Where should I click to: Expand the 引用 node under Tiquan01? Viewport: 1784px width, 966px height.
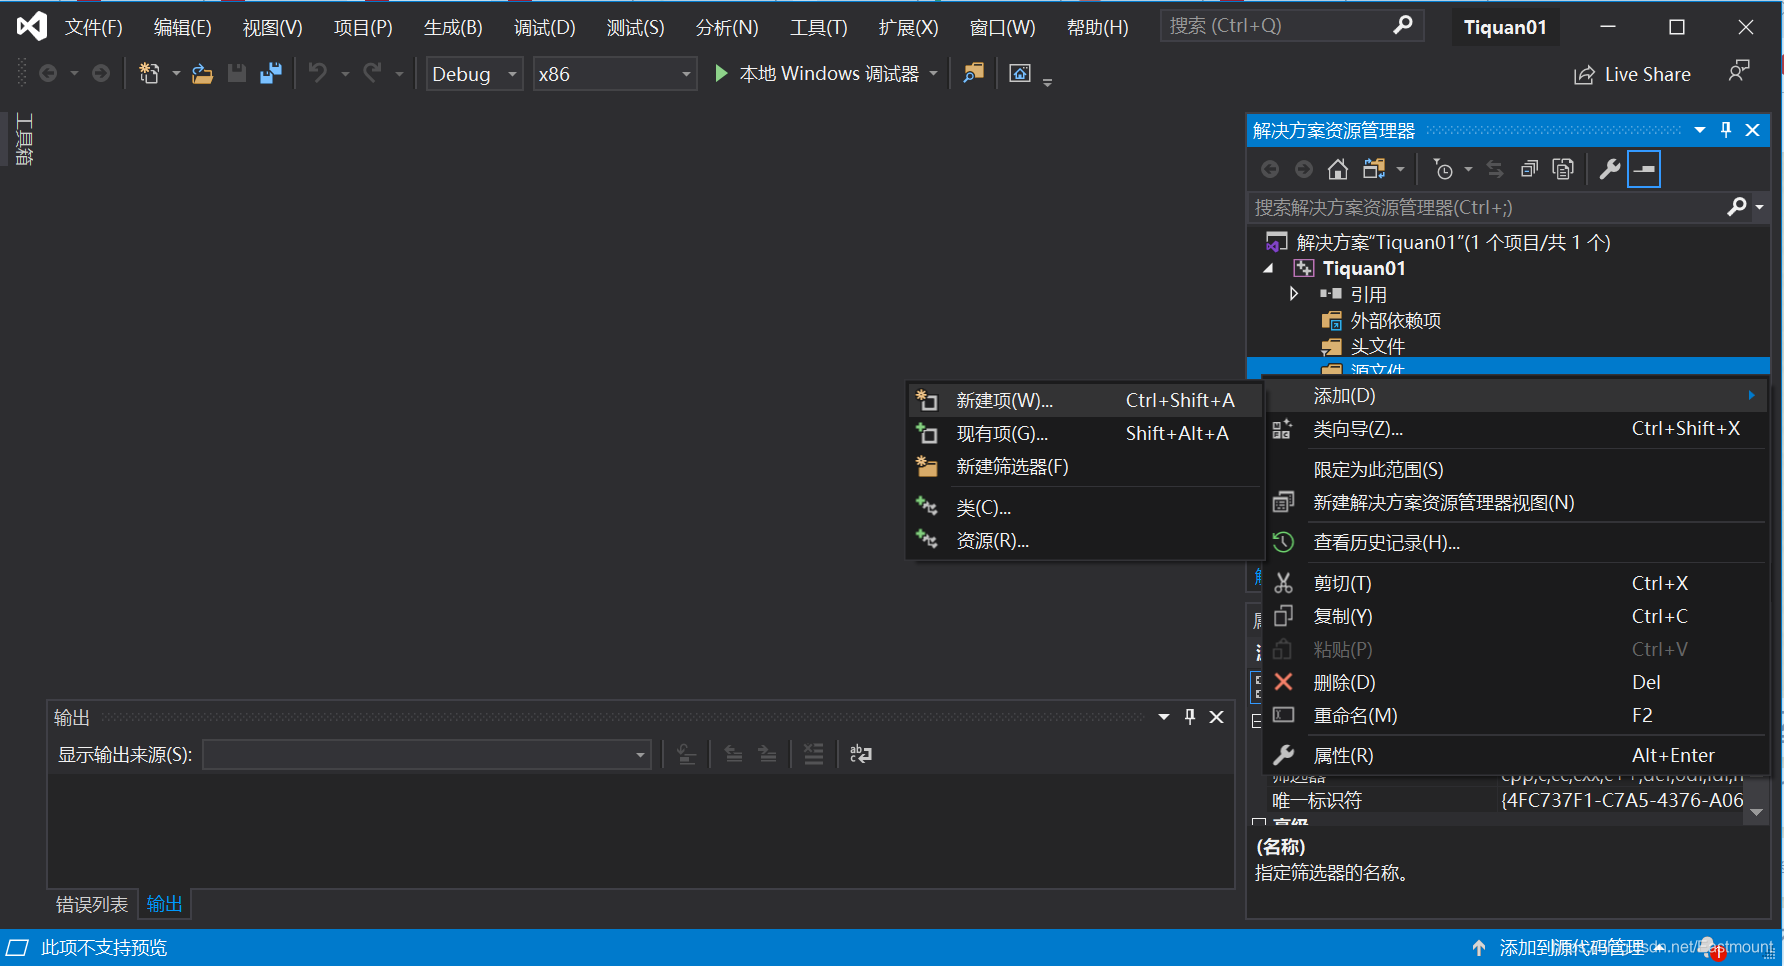pos(1294,293)
